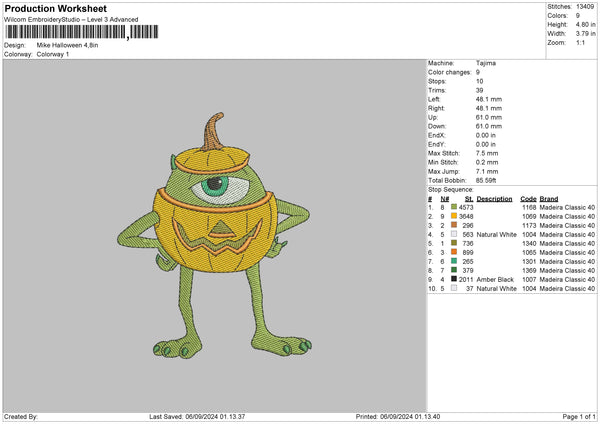Click thread code '1168' in stop 1

click(x=529, y=207)
